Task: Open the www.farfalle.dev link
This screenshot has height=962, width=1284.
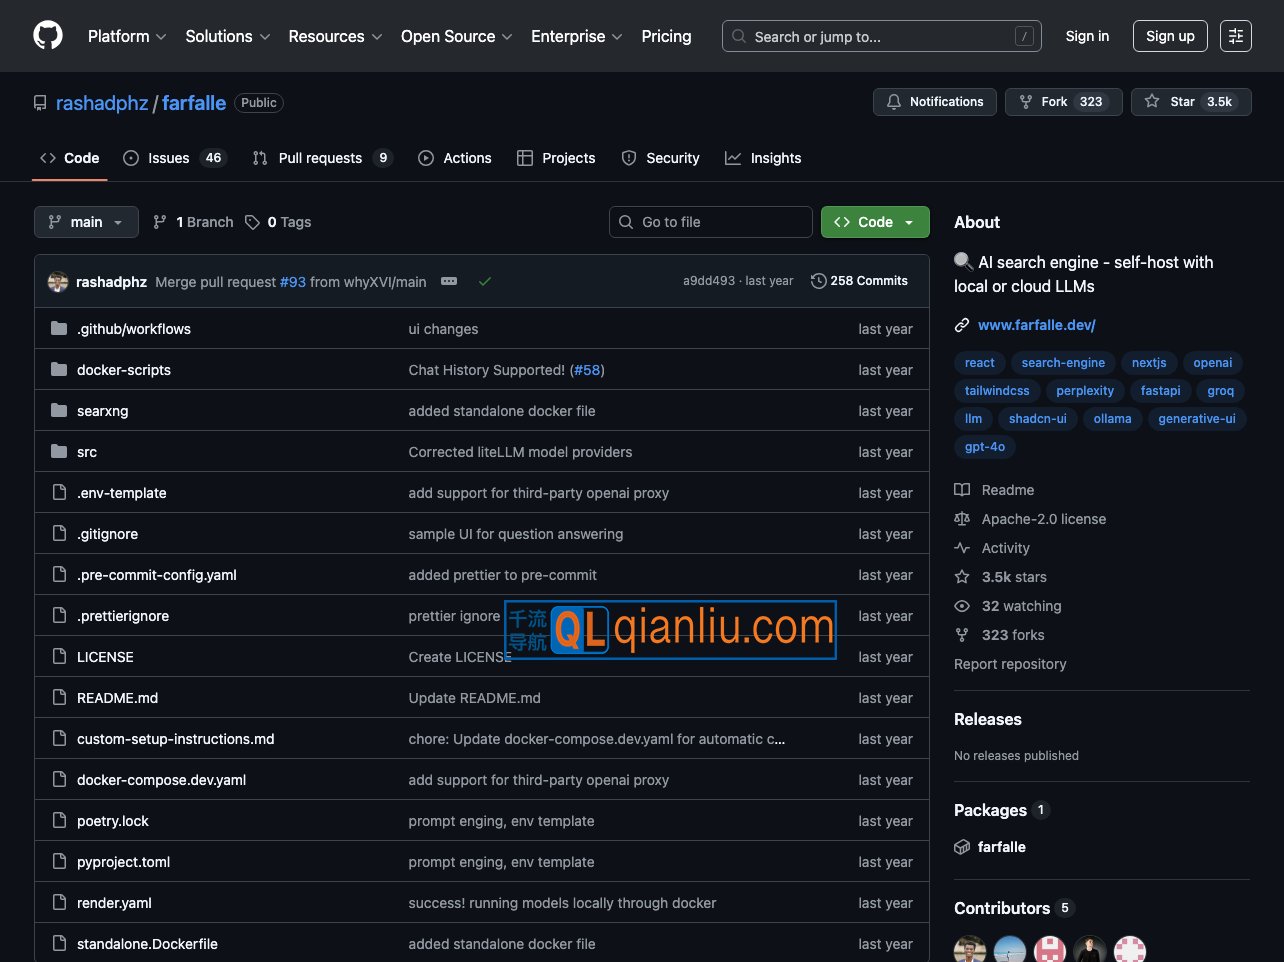Action: point(1036,325)
